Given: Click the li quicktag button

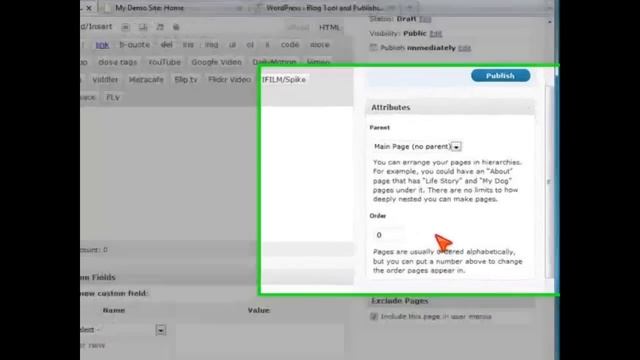Looking at the screenshot, I should pyautogui.click(x=267, y=45).
